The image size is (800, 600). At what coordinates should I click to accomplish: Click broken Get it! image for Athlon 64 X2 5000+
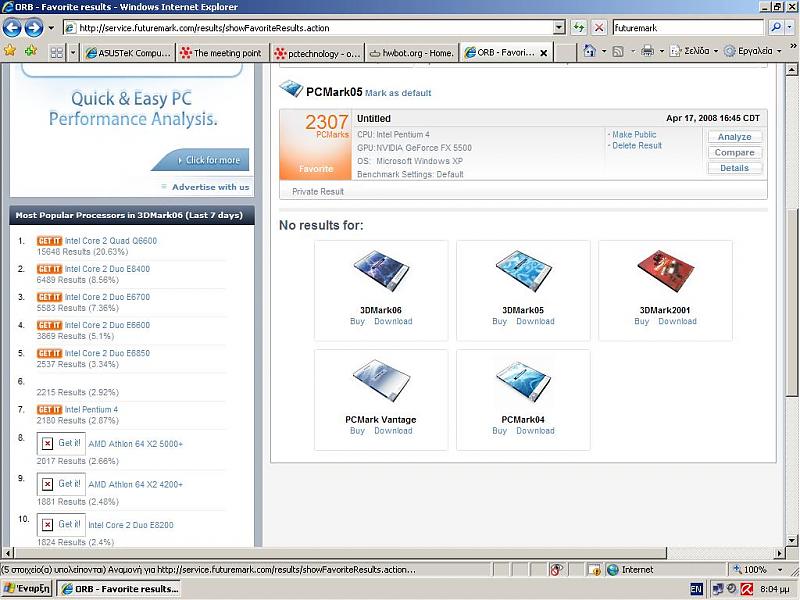click(61, 443)
